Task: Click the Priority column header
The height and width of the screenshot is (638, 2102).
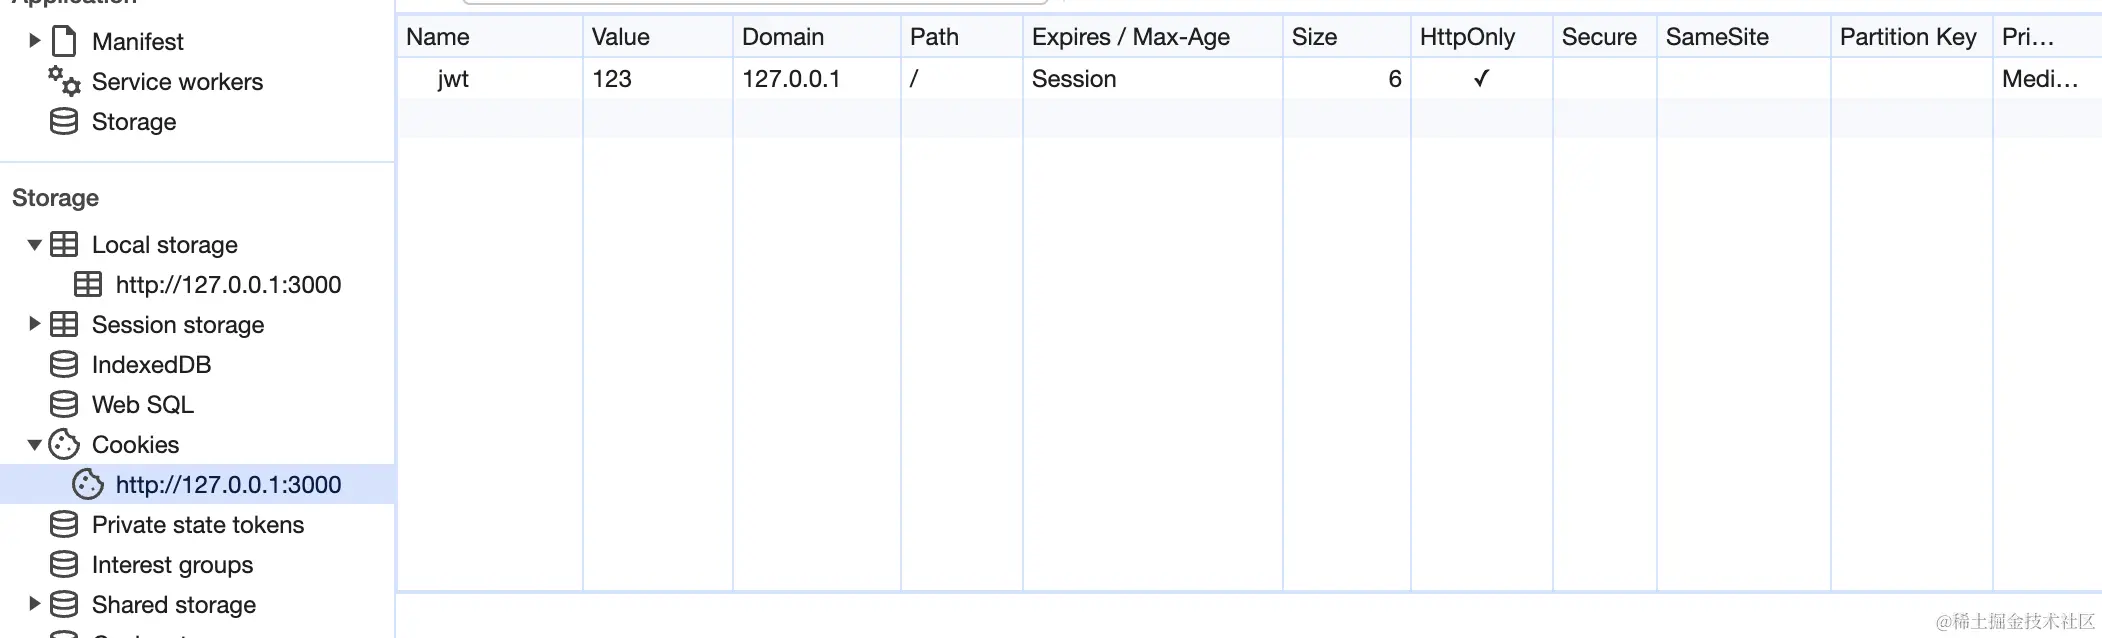Action: 2047,37
